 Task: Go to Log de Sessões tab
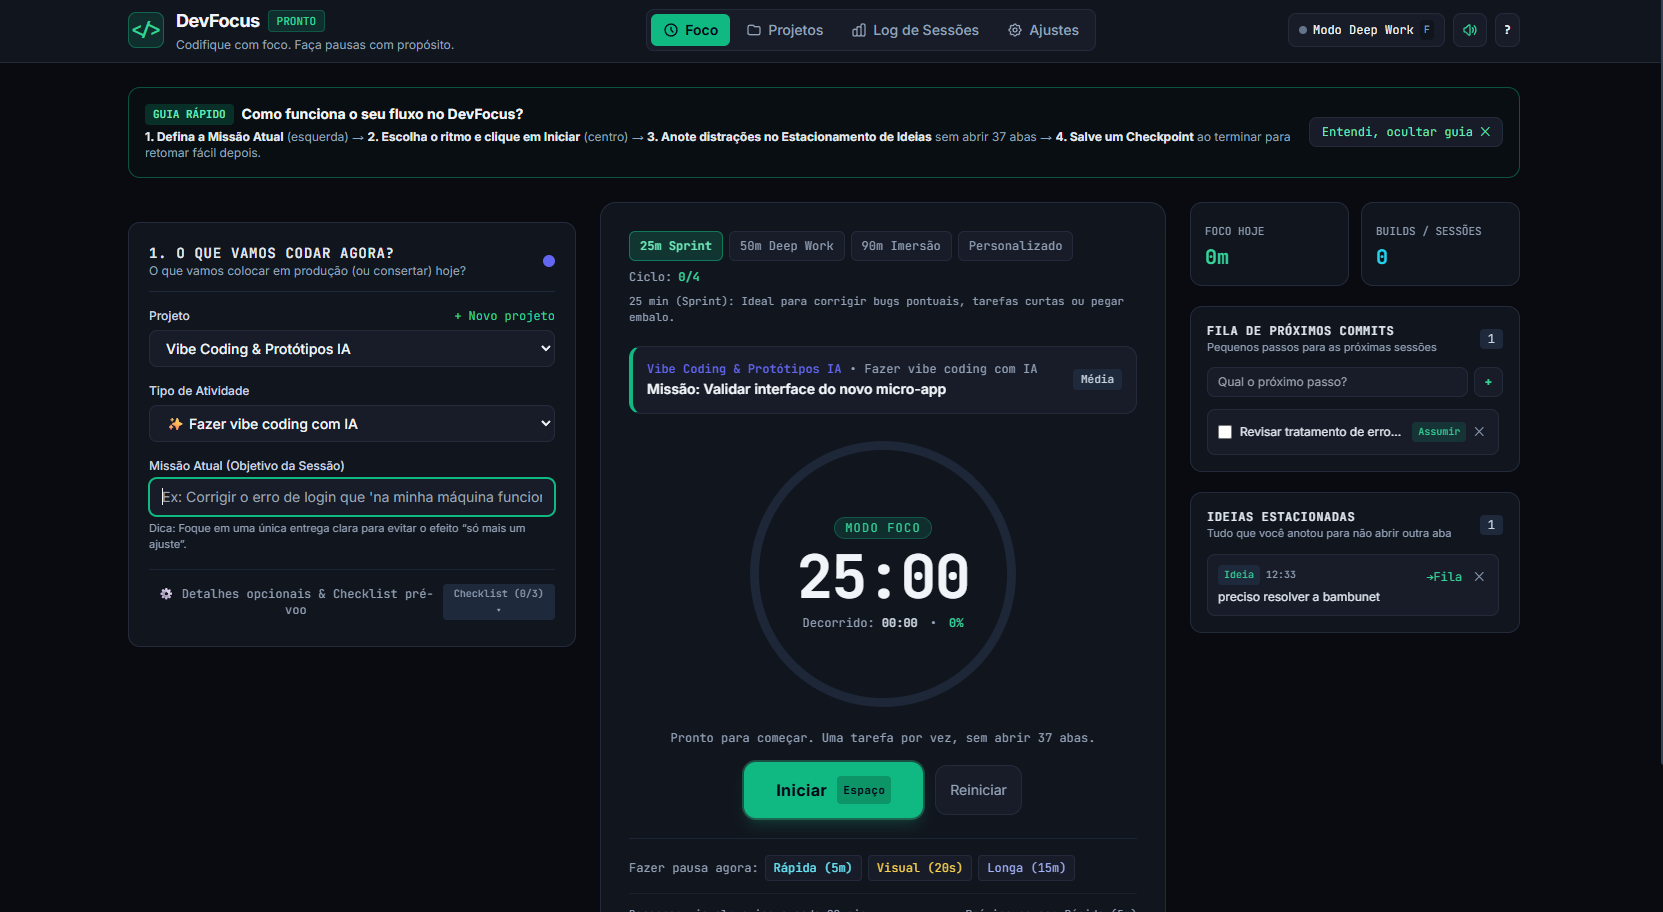point(915,30)
